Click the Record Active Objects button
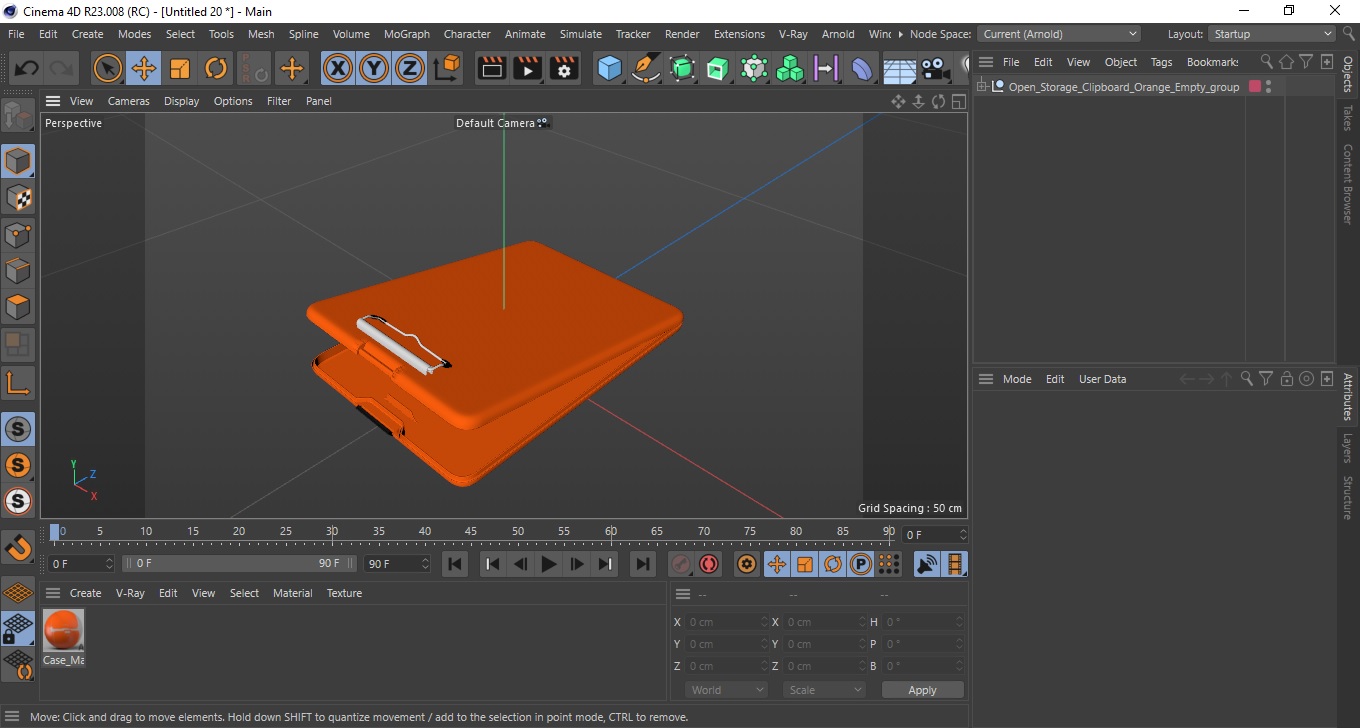 point(681,564)
